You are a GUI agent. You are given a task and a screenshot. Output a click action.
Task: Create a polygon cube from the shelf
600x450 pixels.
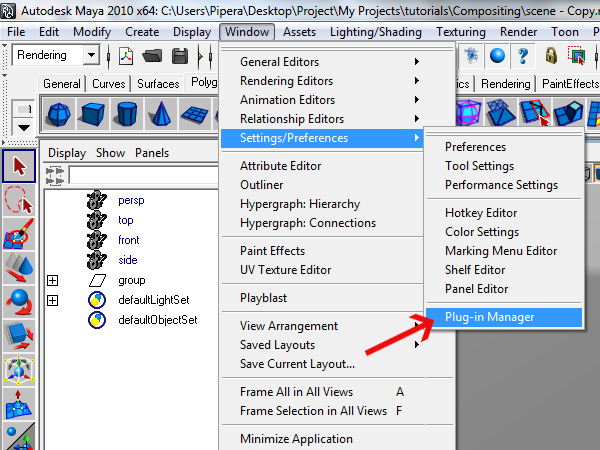93,114
